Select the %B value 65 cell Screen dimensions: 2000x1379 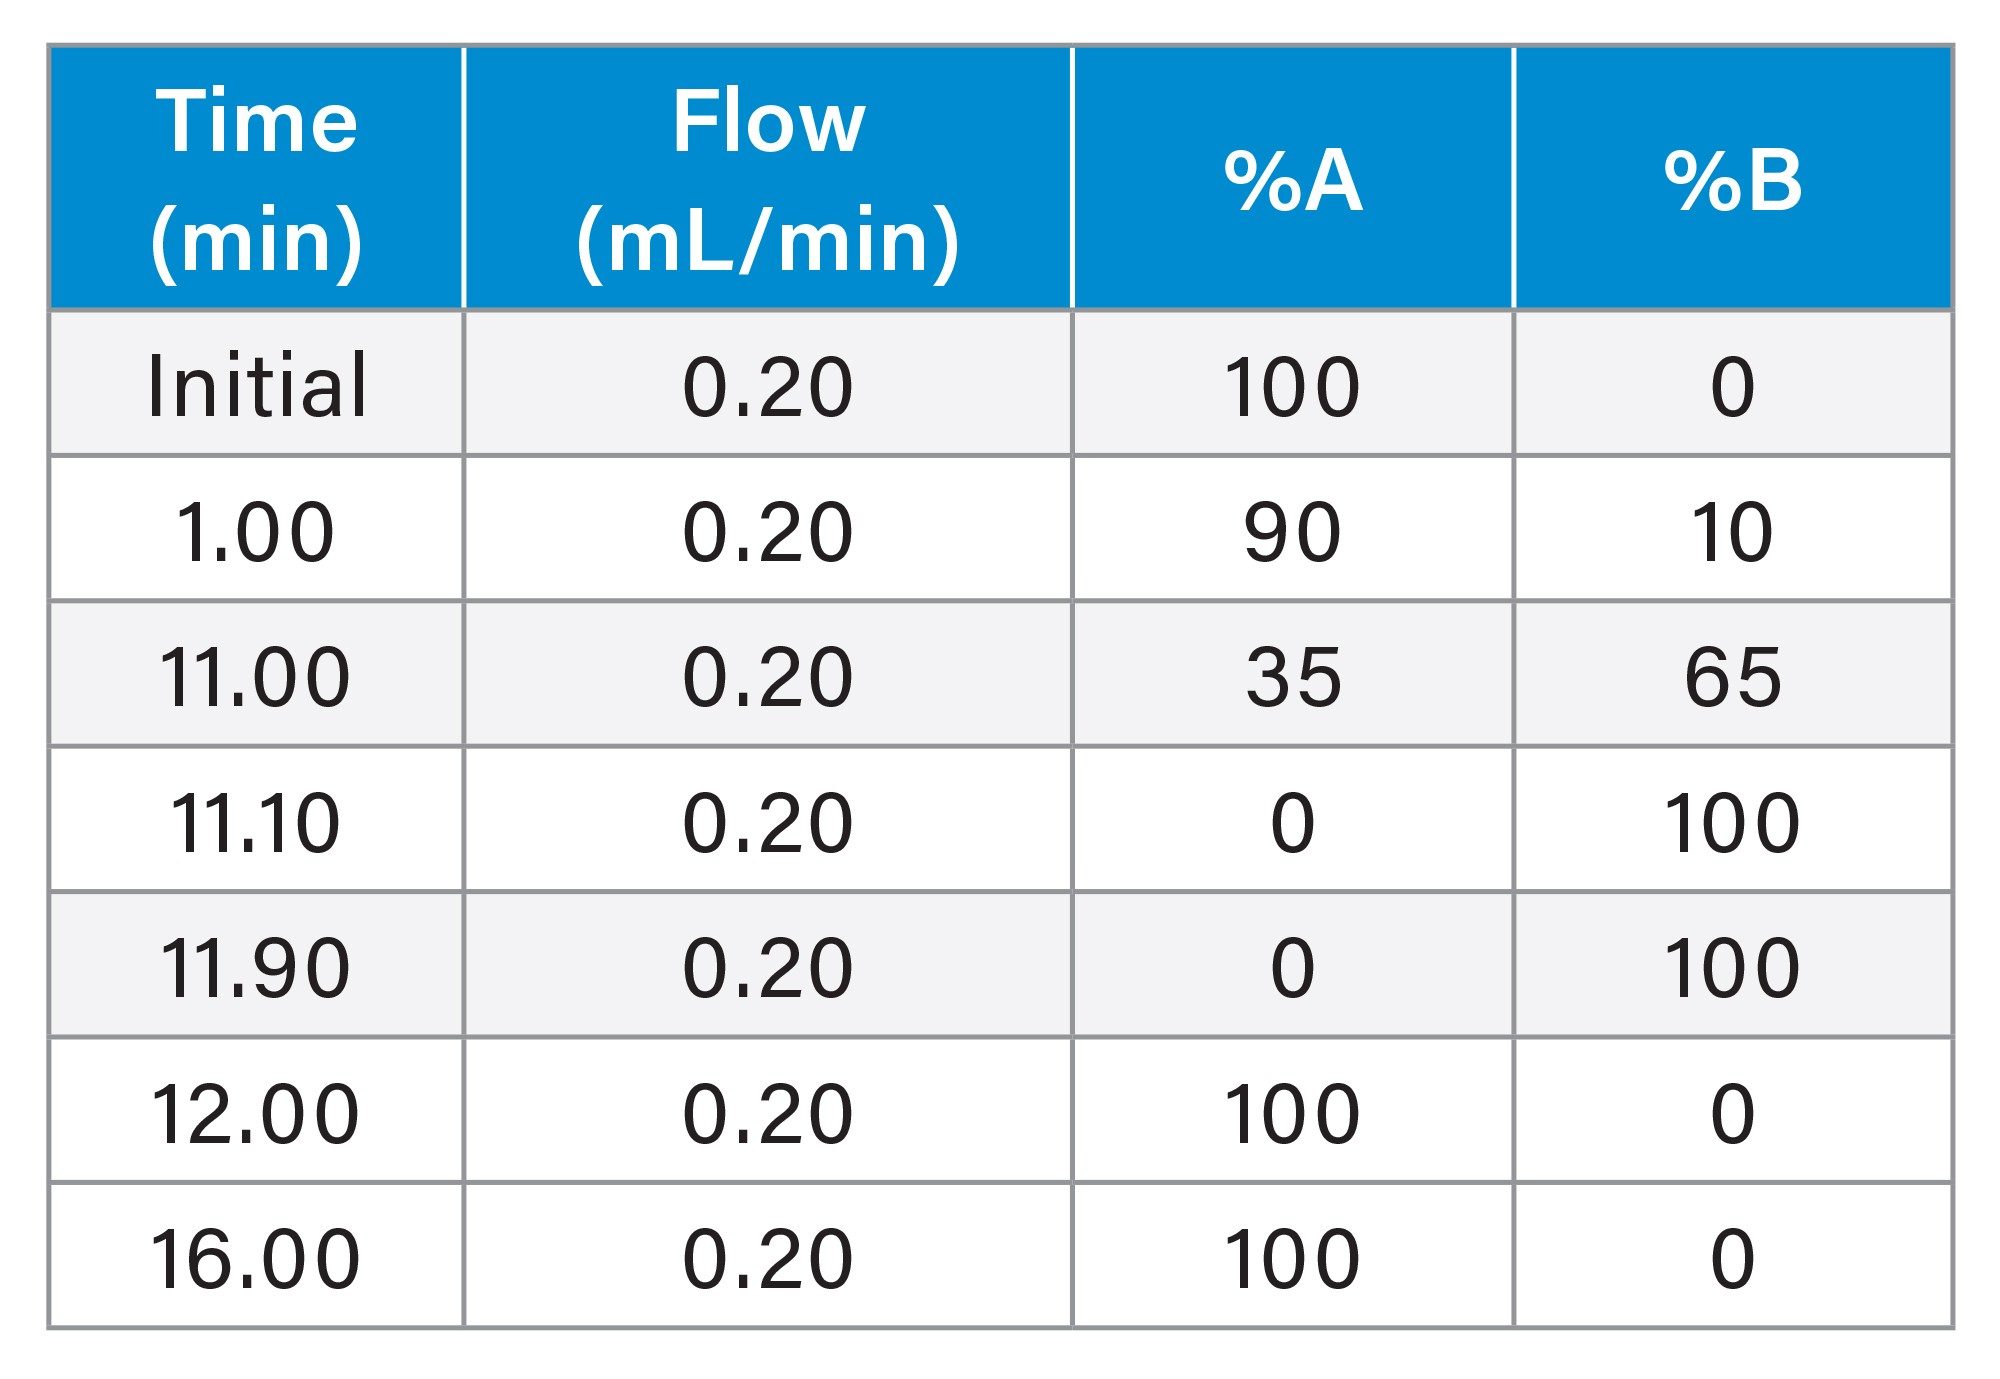tap(1733, 676)
